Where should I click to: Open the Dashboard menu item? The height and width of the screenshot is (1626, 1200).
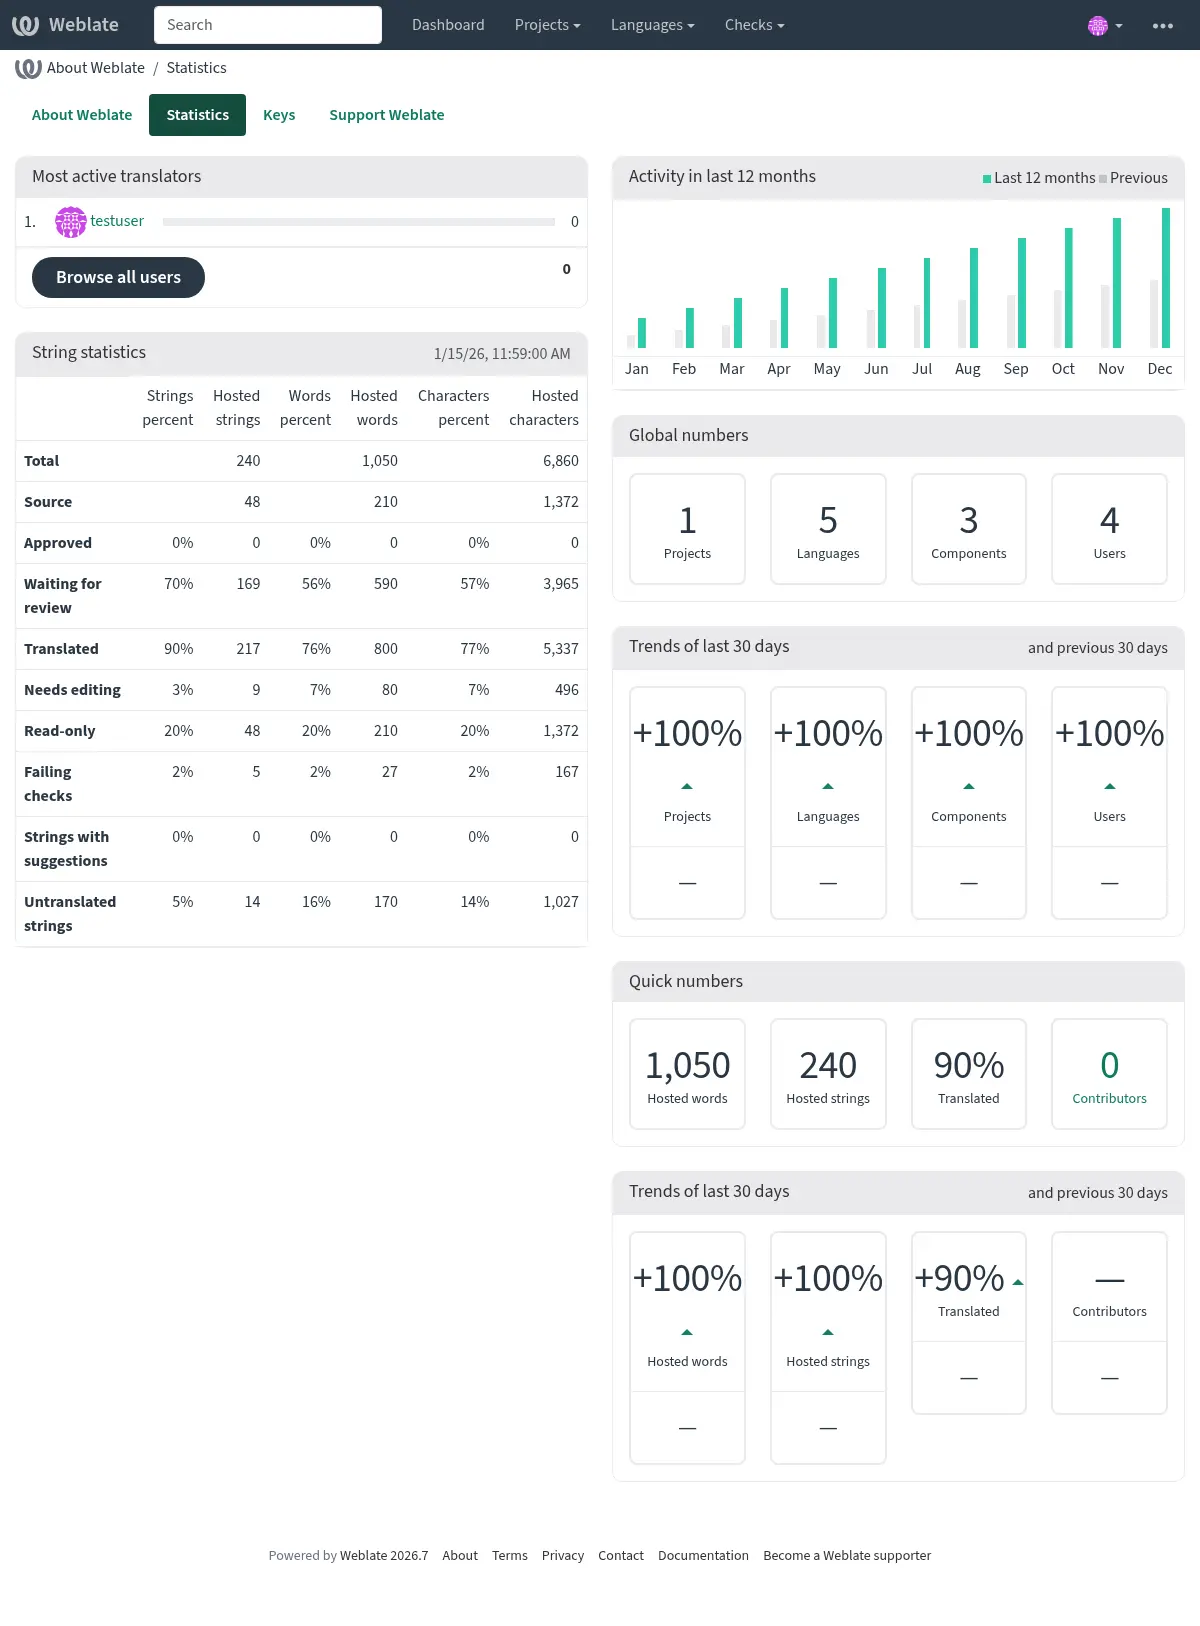click(448, 25)
